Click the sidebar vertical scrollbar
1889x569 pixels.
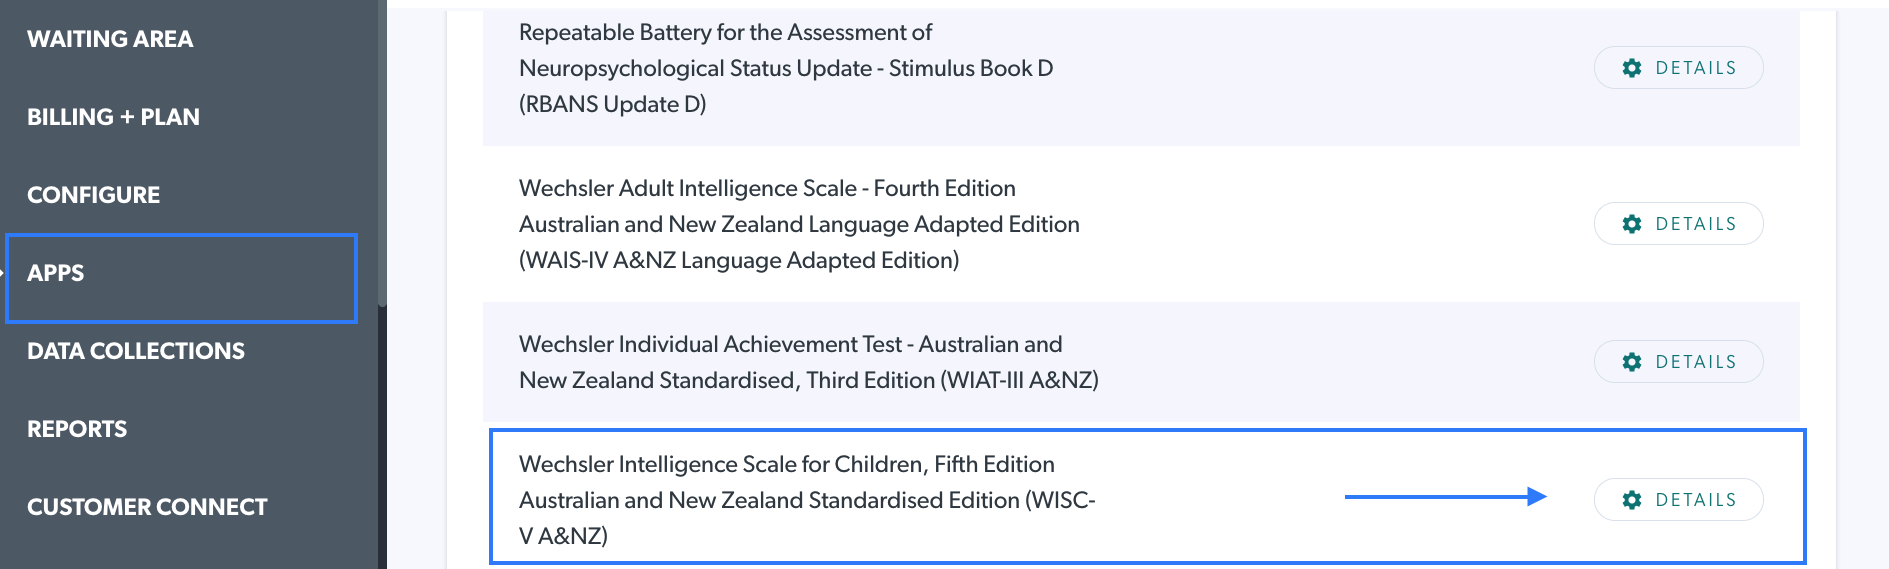click(382, 150)
